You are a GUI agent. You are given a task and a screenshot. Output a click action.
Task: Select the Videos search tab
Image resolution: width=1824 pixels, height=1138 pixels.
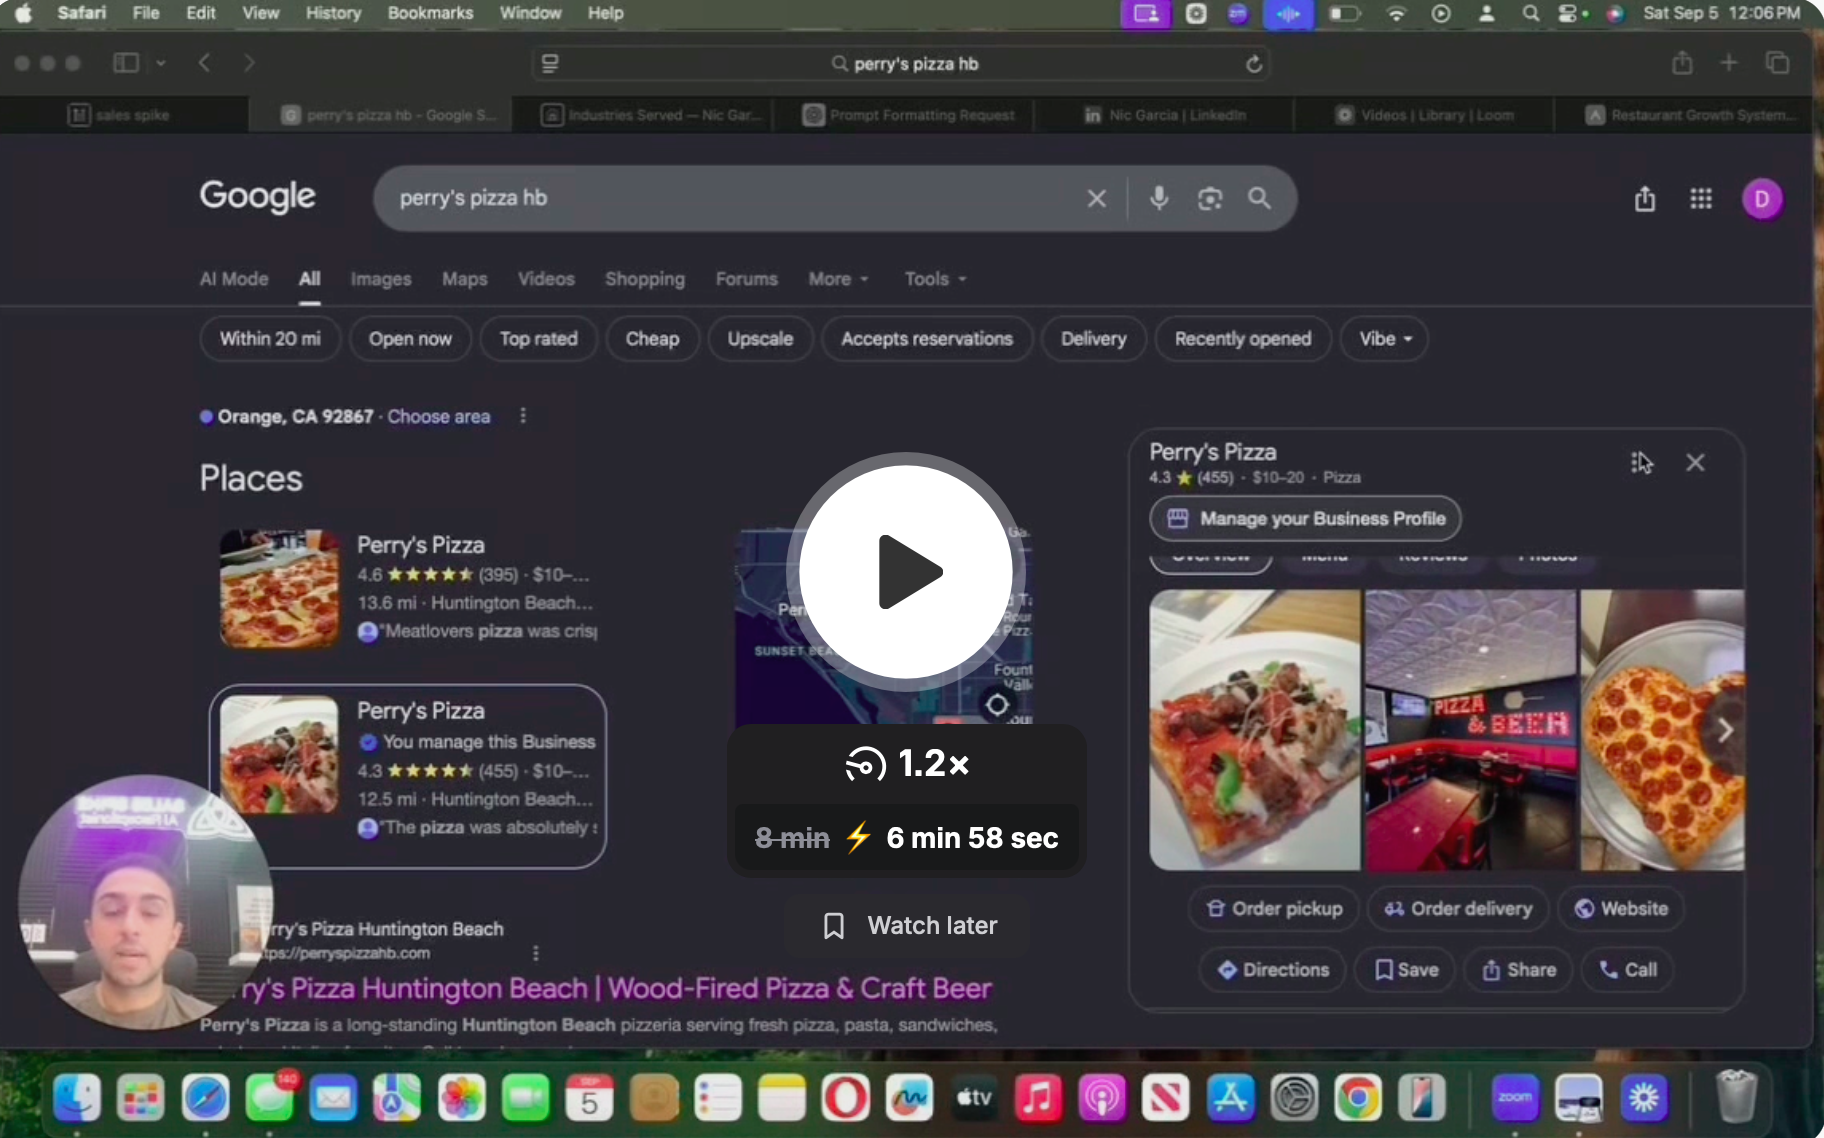(x=546, y=279)
